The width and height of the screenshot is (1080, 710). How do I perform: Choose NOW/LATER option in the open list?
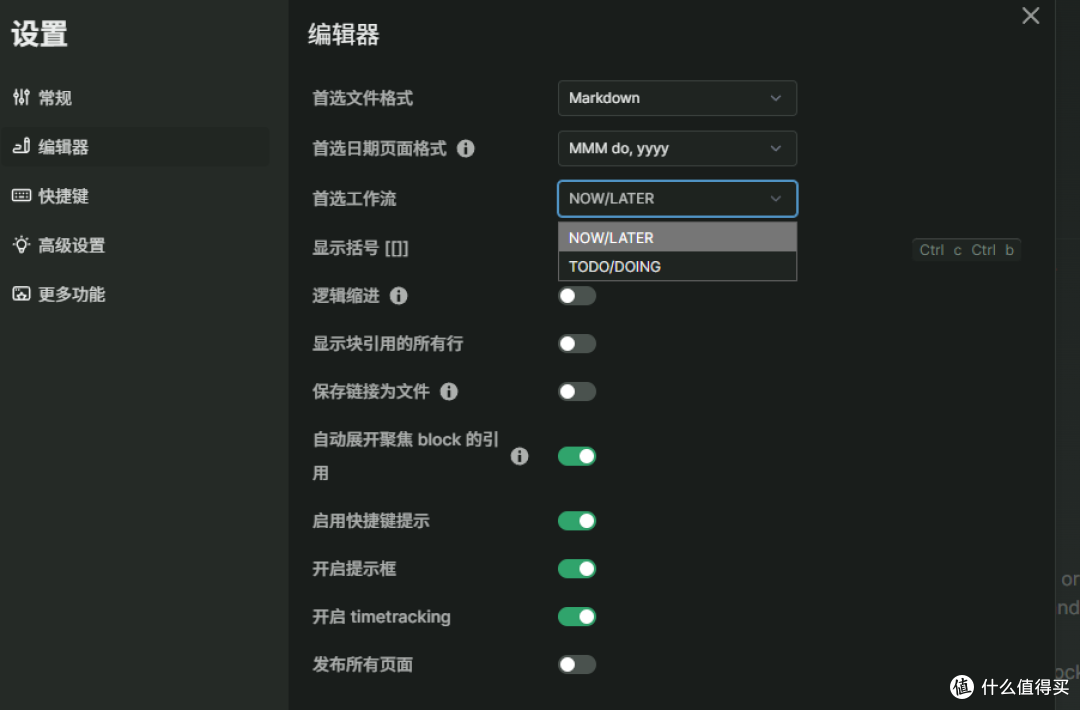point(677,238)
